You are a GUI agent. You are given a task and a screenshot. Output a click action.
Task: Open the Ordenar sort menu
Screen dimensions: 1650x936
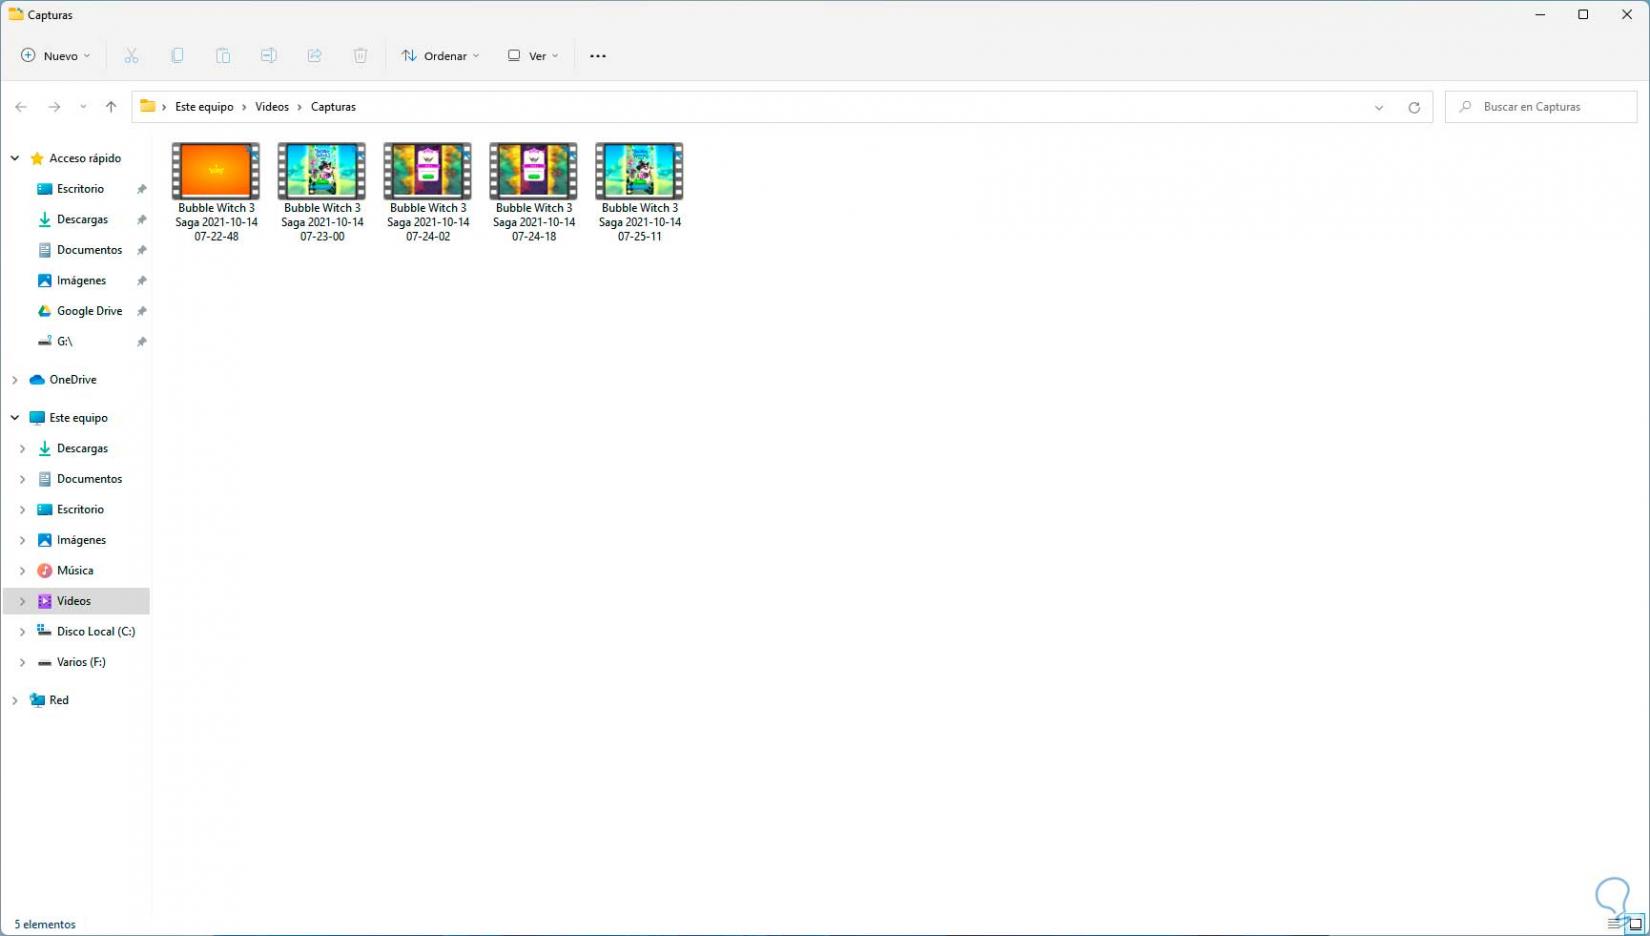440,56
